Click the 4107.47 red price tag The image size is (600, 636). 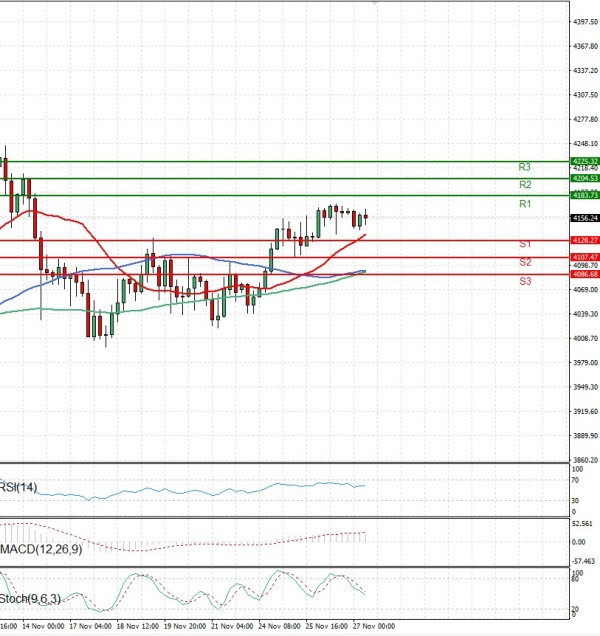[584, 257]
